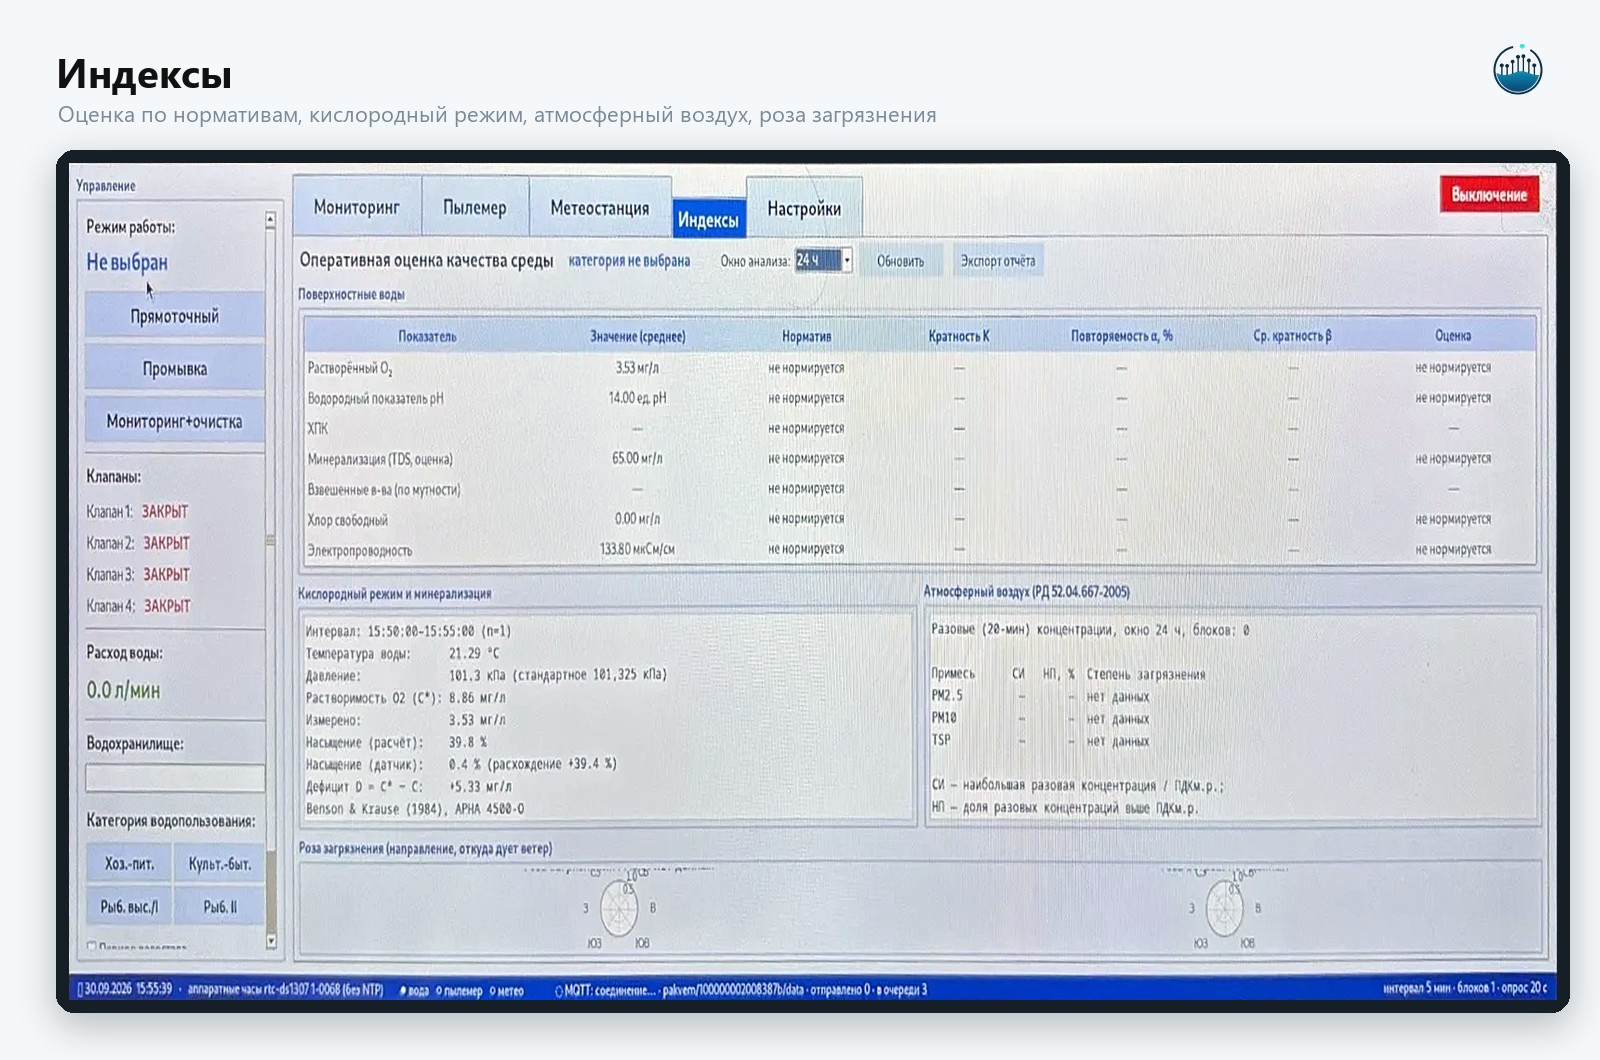Choose Рыб. II category
1600x1060 pixels.
pyautogui.click(x=220, y=906)
